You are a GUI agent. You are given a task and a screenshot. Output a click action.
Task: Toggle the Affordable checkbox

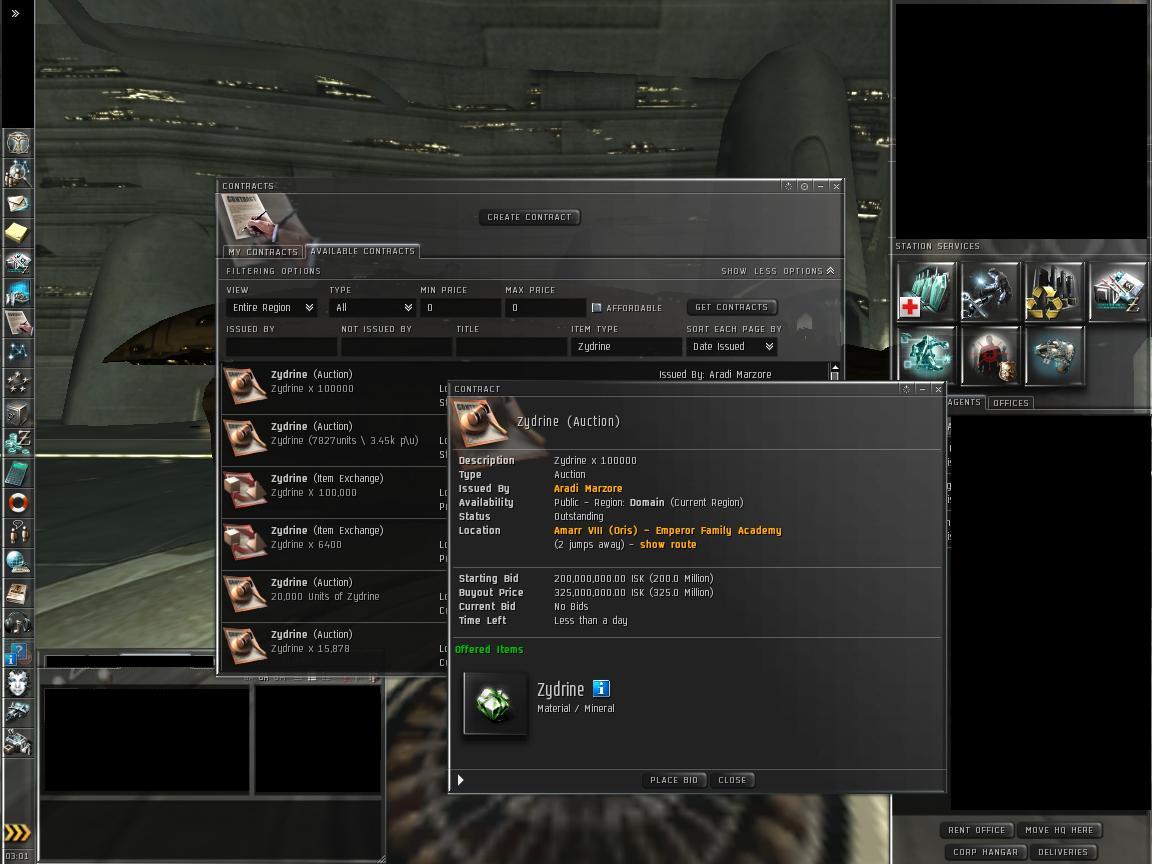click(x=597, y=308)
